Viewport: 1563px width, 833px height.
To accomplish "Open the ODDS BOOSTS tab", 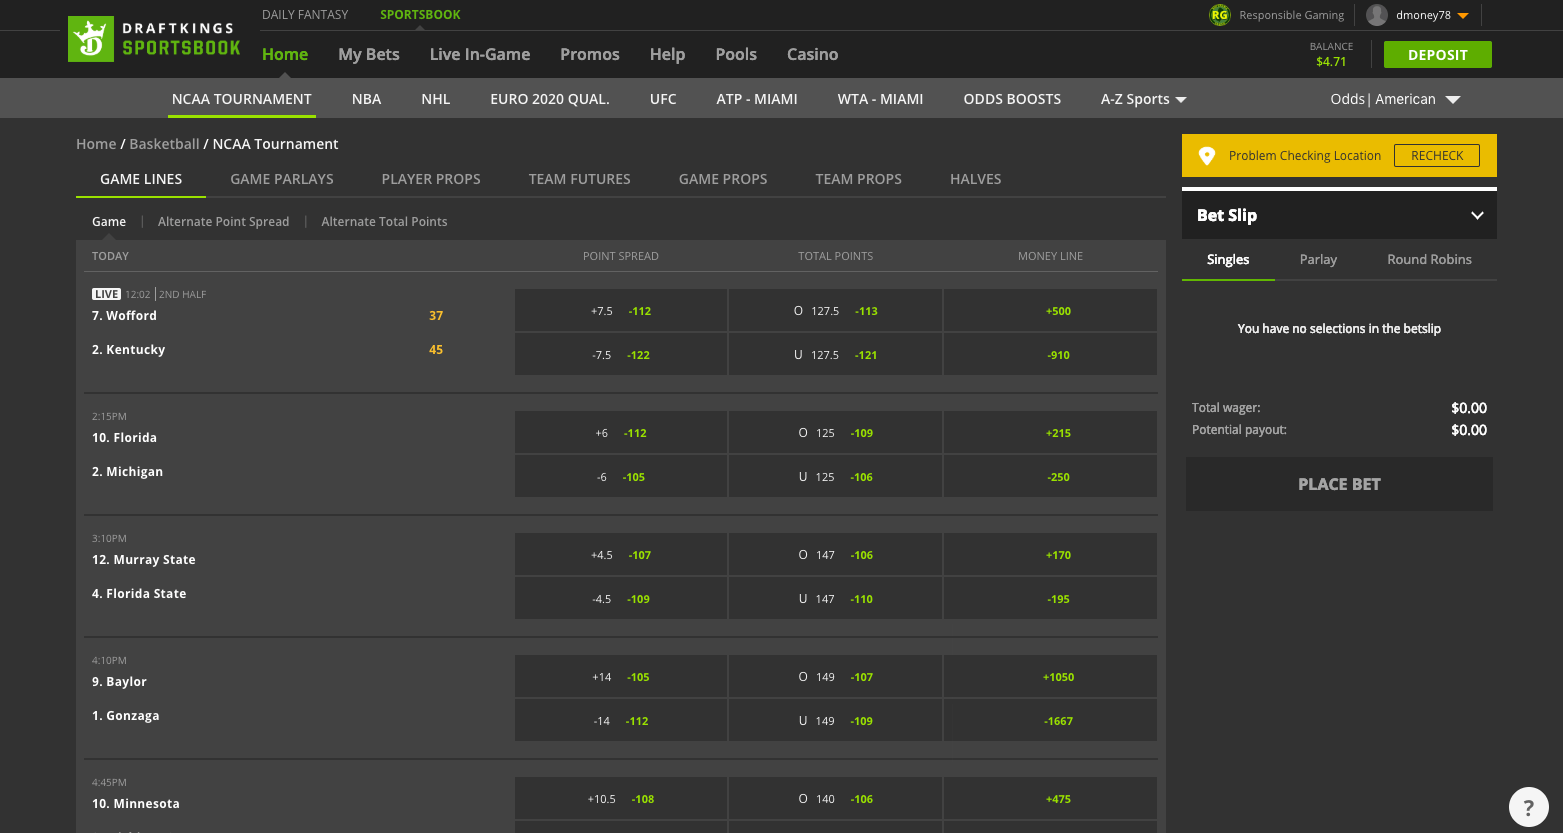I will (1012, 99).
